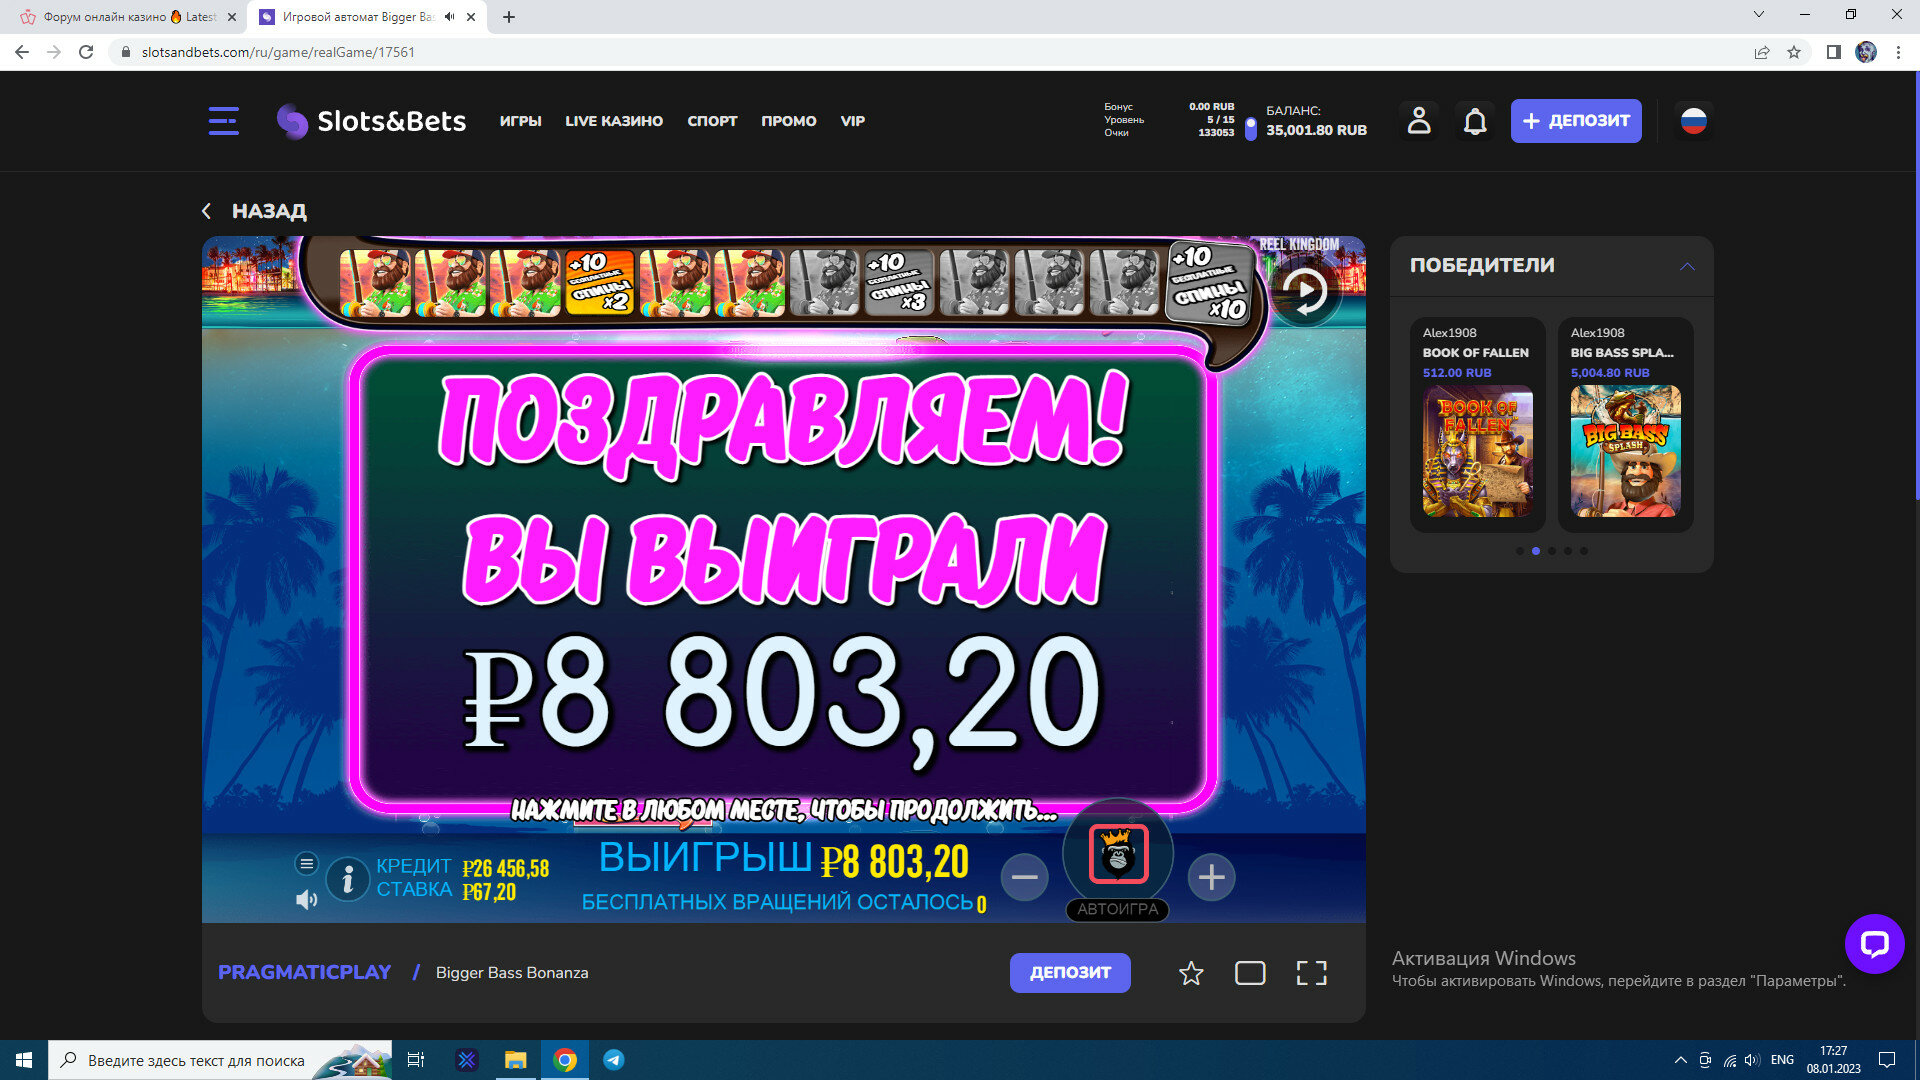This screenshot has width=1920, height=1080.
Task: Open game info button
Action: [x=347, y=879]
